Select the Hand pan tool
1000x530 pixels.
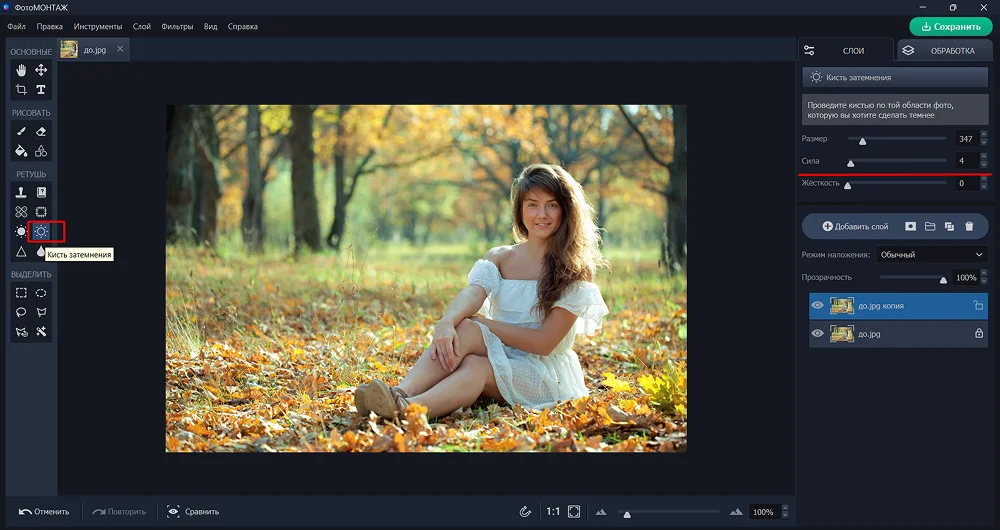21,70
